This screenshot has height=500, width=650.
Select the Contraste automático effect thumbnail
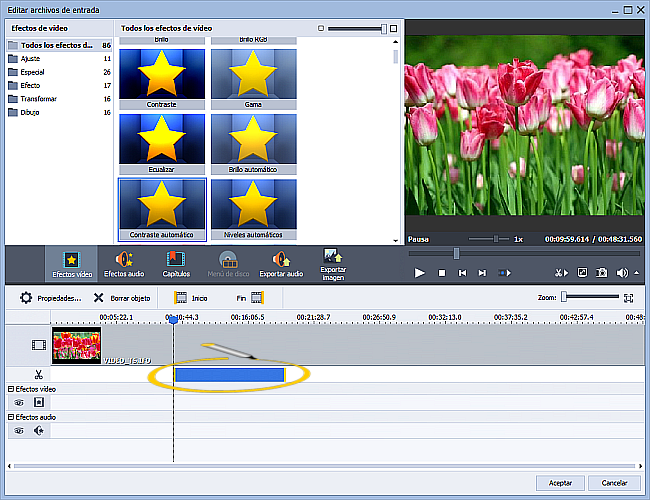tap(162, 205)
